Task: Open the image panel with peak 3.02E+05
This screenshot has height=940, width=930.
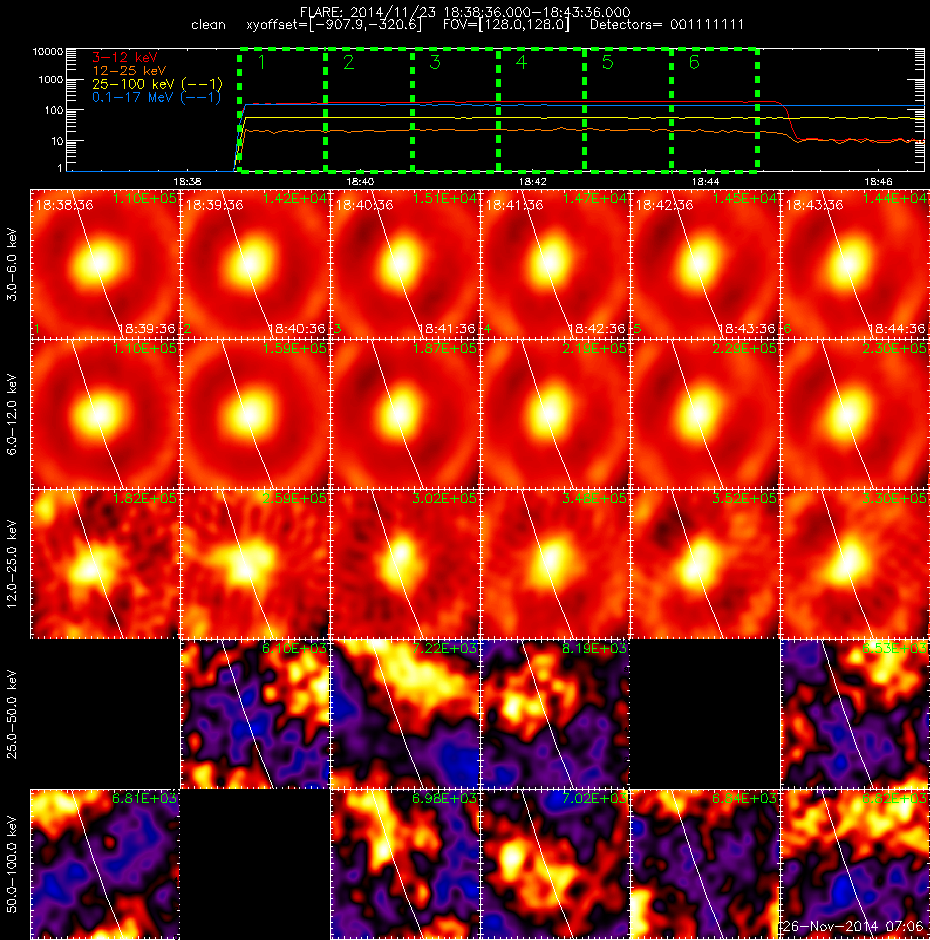Action: tap(405, 564)
